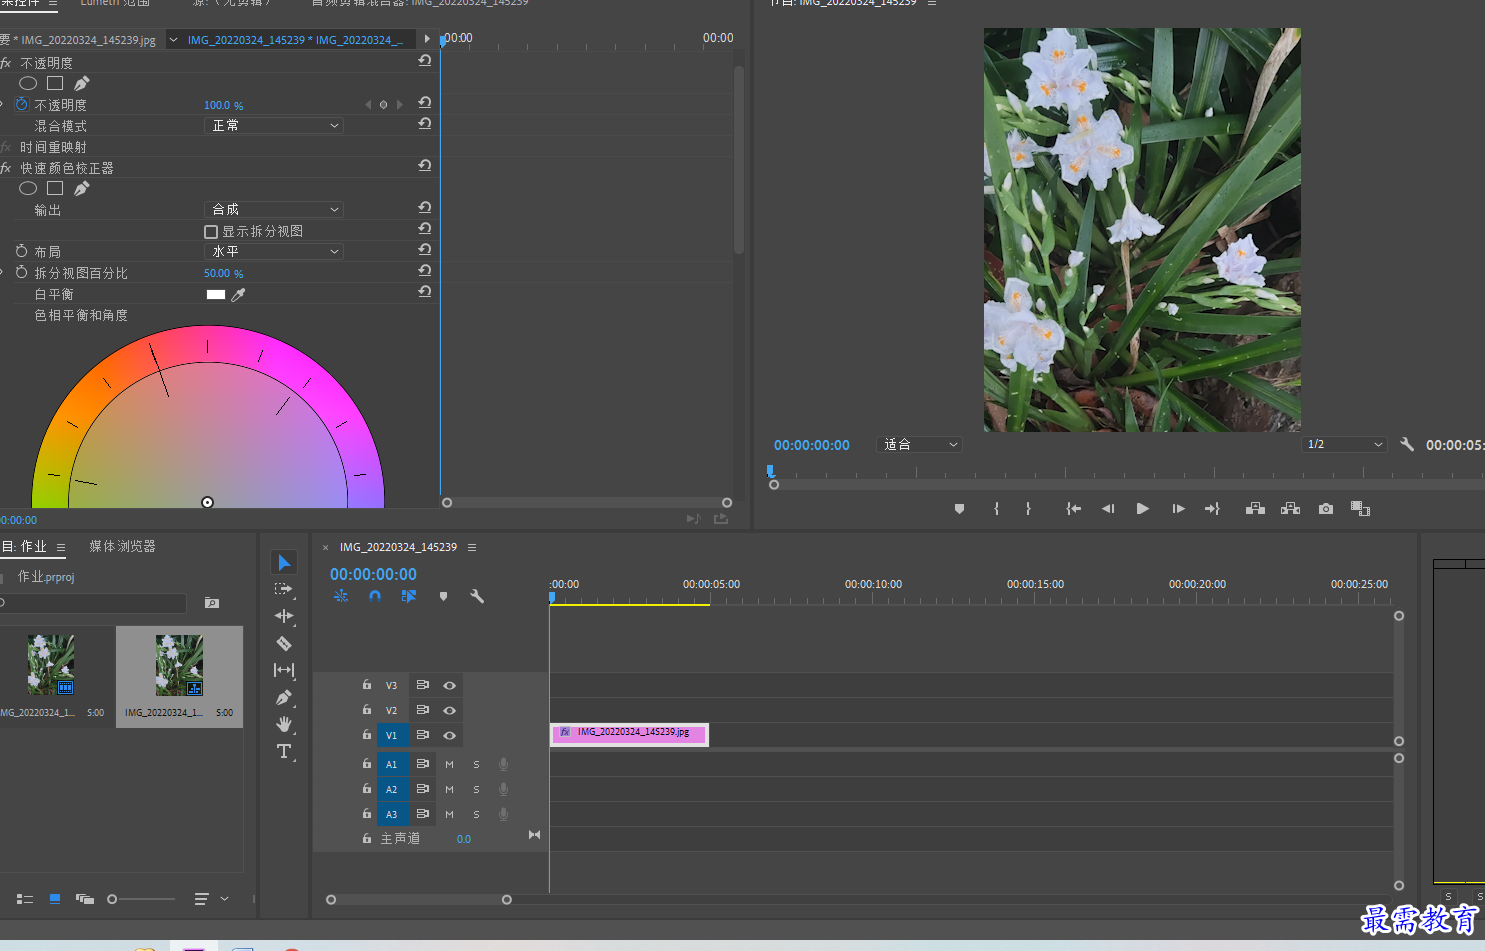The width and height of the screenshot is (1485, 951).
Task: Mute audio track A1
Action: (449, 764)
